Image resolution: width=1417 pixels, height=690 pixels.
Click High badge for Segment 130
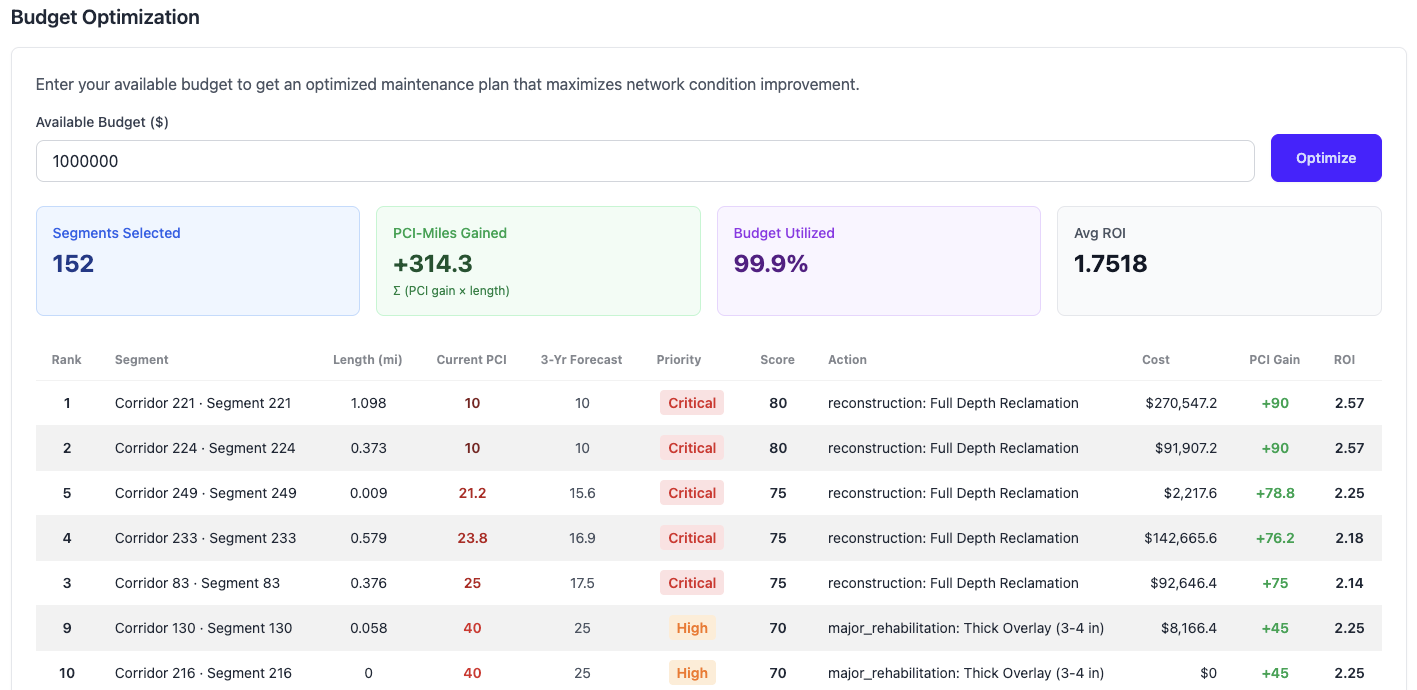pyautogui.click(x=692, y=628)
